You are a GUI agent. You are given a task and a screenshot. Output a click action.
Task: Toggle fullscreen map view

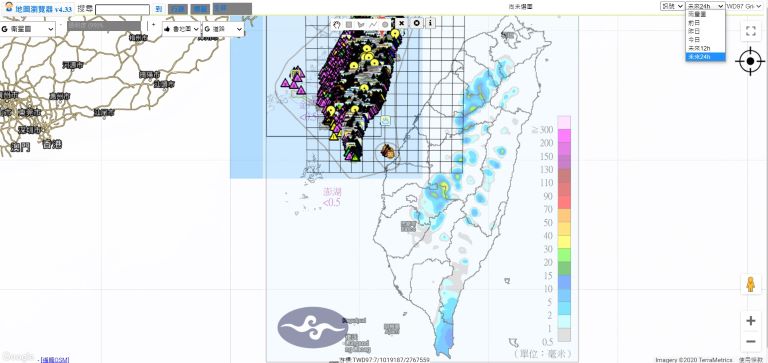750,32
